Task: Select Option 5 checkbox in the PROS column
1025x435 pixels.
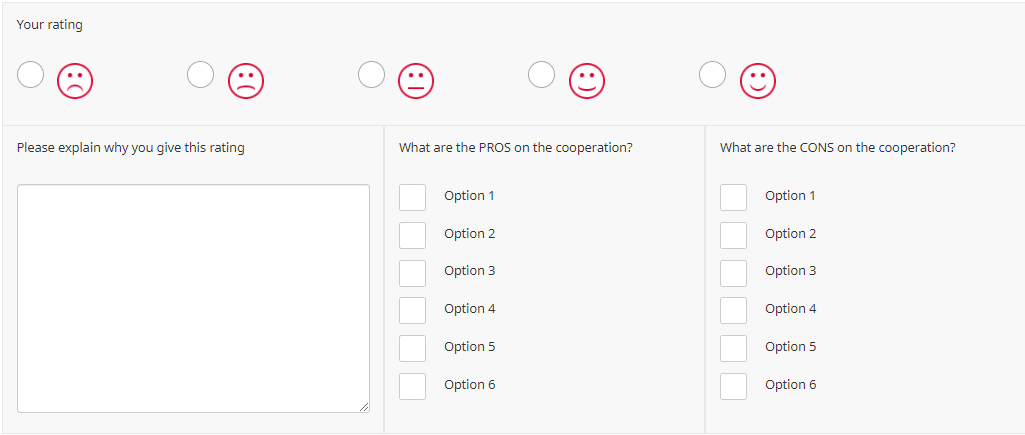Action: coord(412,348)
